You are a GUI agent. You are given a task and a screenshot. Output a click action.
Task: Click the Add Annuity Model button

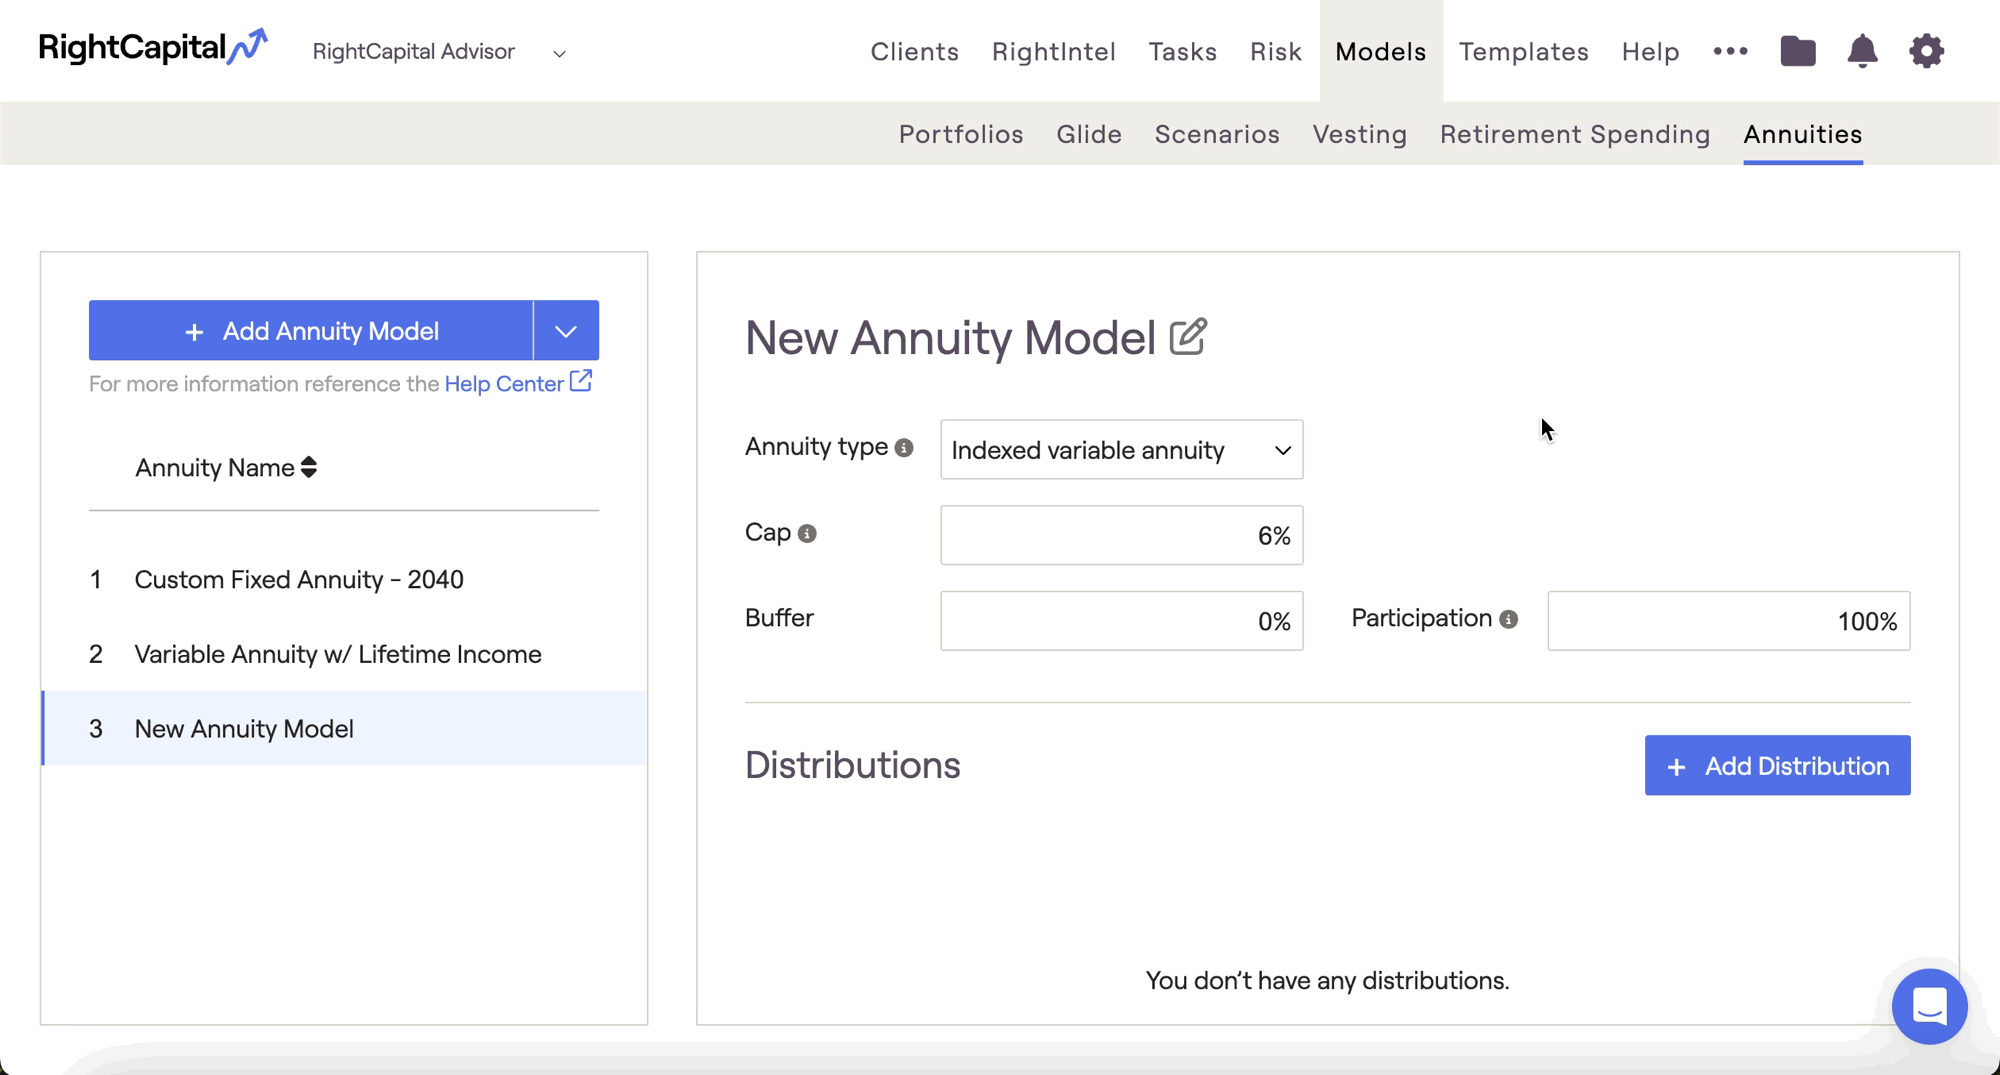click(311, 331)
